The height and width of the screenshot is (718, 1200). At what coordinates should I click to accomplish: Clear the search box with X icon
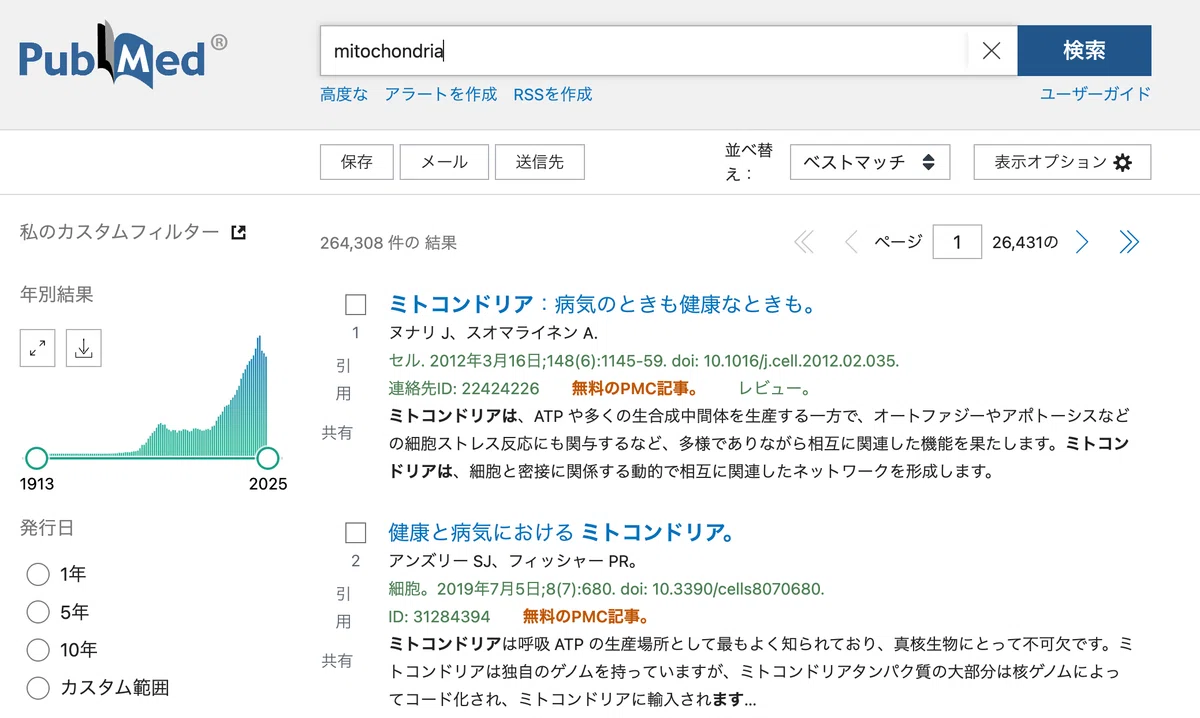tap(991, 51)
